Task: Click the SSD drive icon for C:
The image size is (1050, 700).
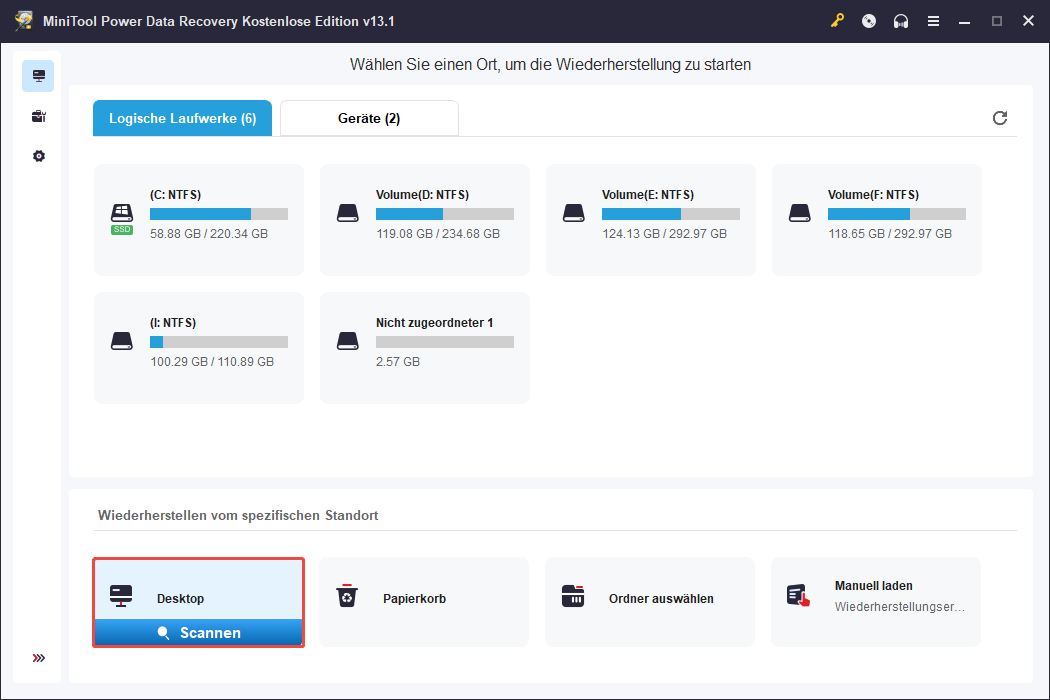Action: coord(122,219)
